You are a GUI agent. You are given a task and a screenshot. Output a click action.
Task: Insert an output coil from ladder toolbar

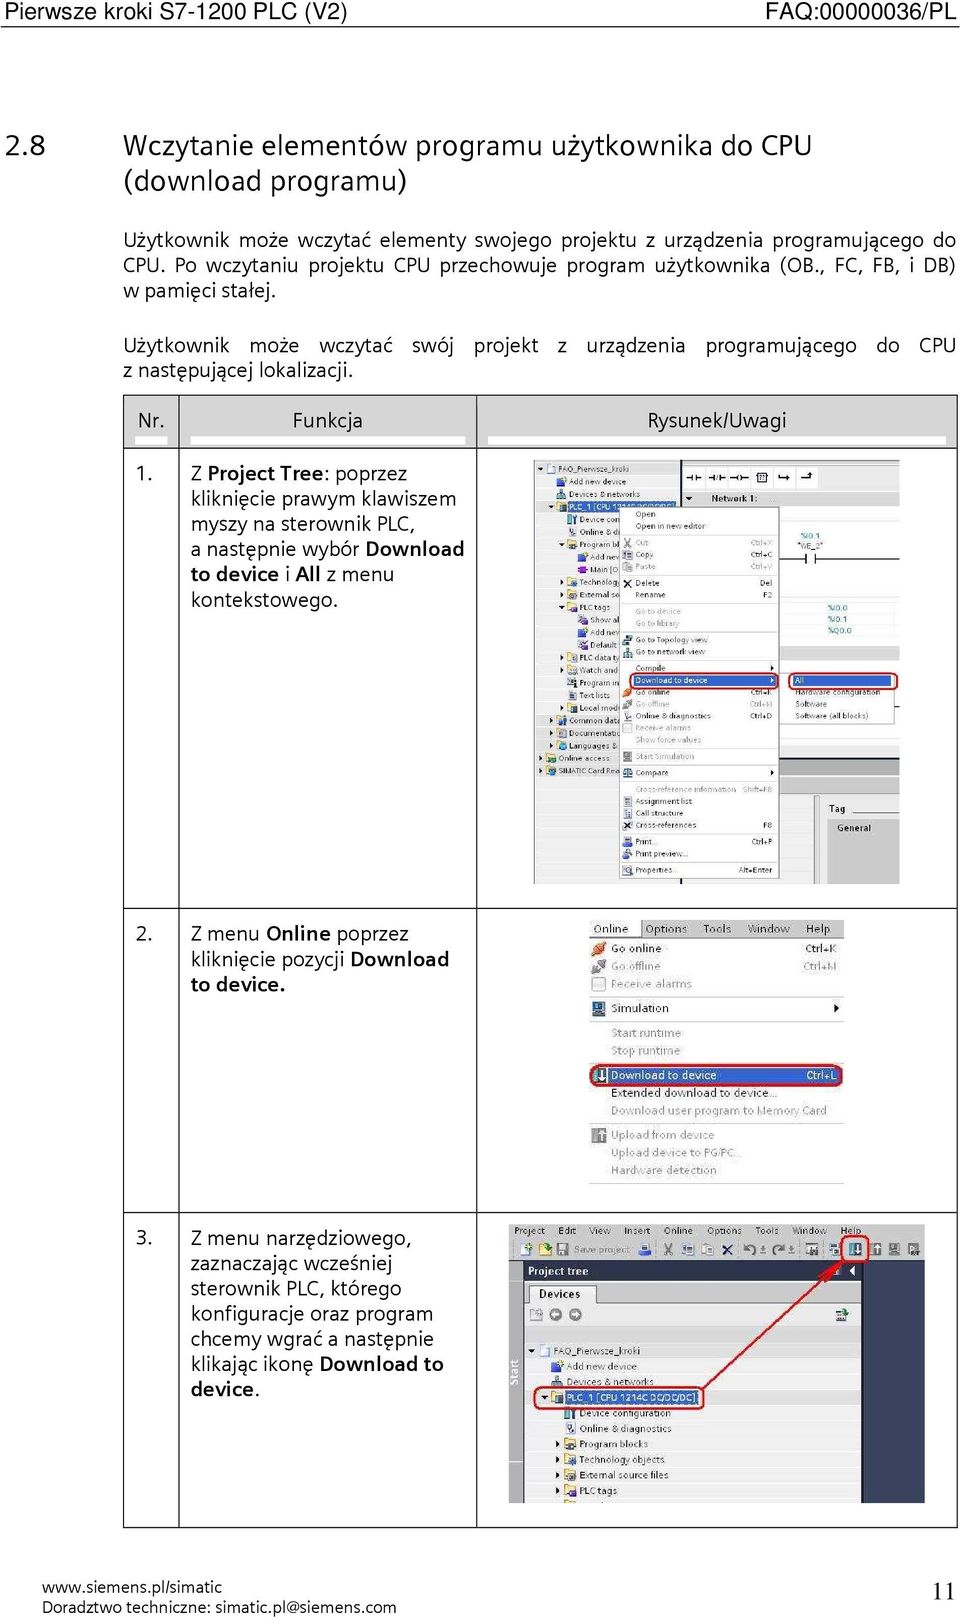click(x=739, y=477)
